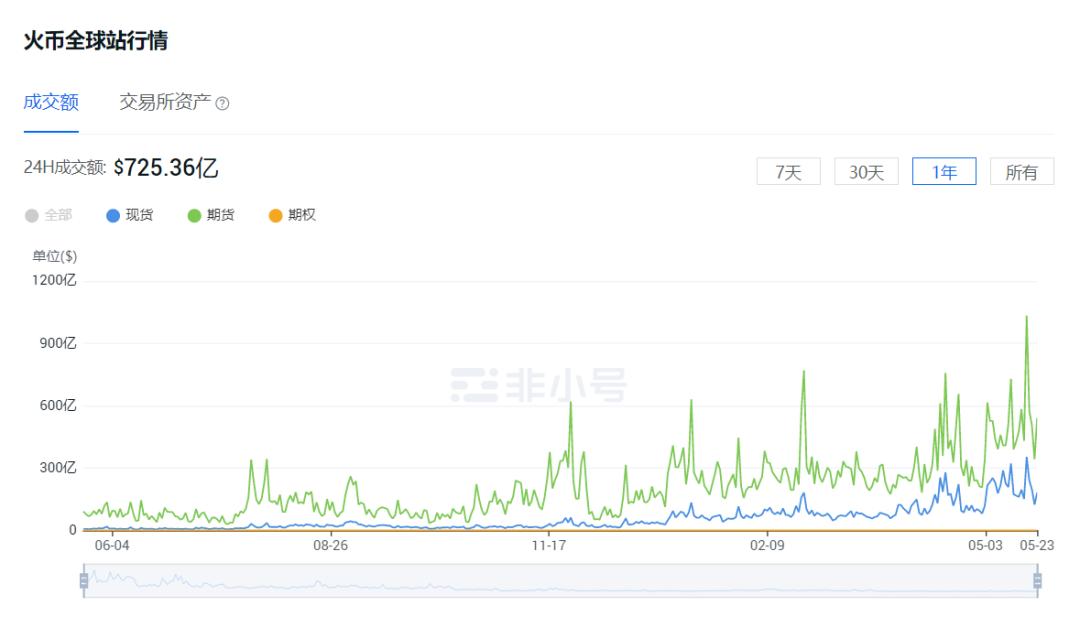Screen dimensions: 1080x638
Task: Click the right handle of range slider
Action: click(1037, 581)
